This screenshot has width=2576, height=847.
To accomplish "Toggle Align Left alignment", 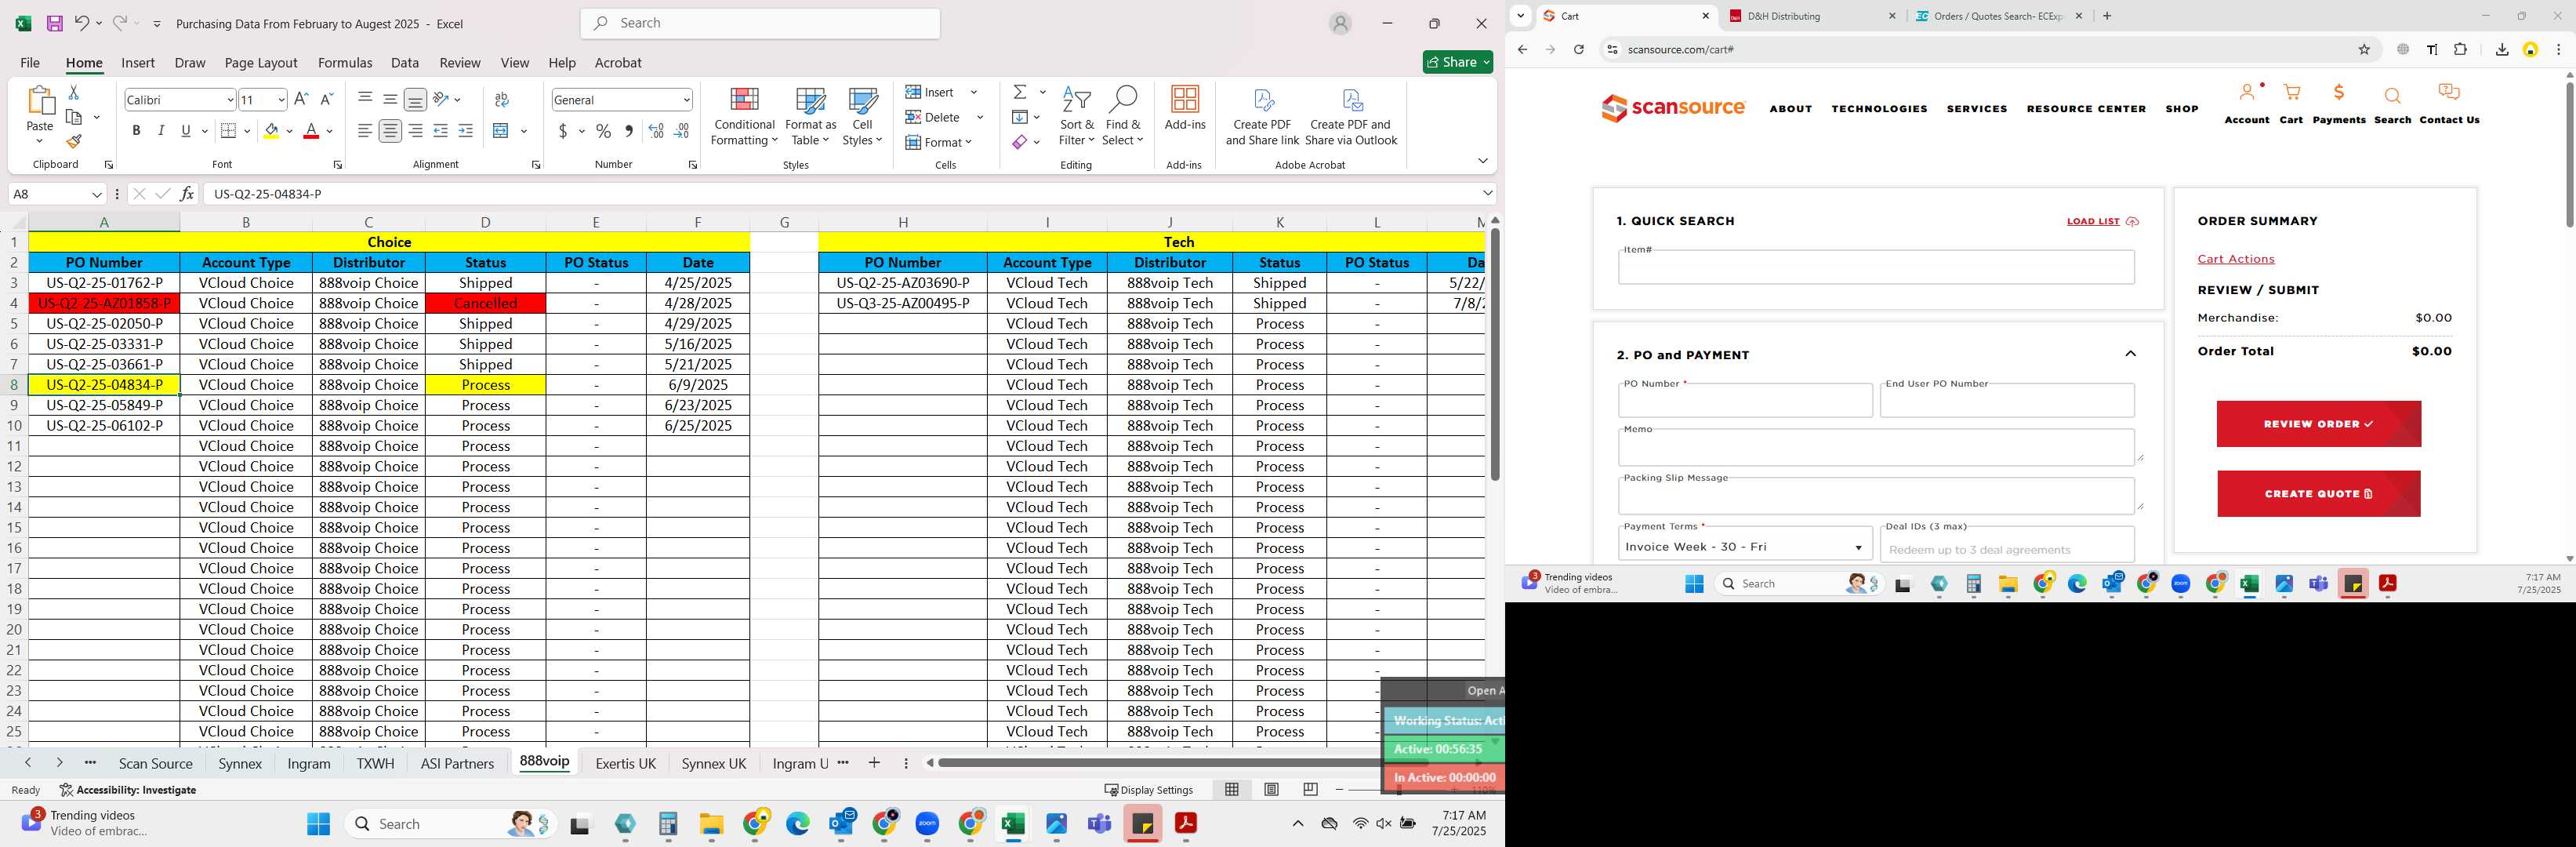I will pos(365,131).
